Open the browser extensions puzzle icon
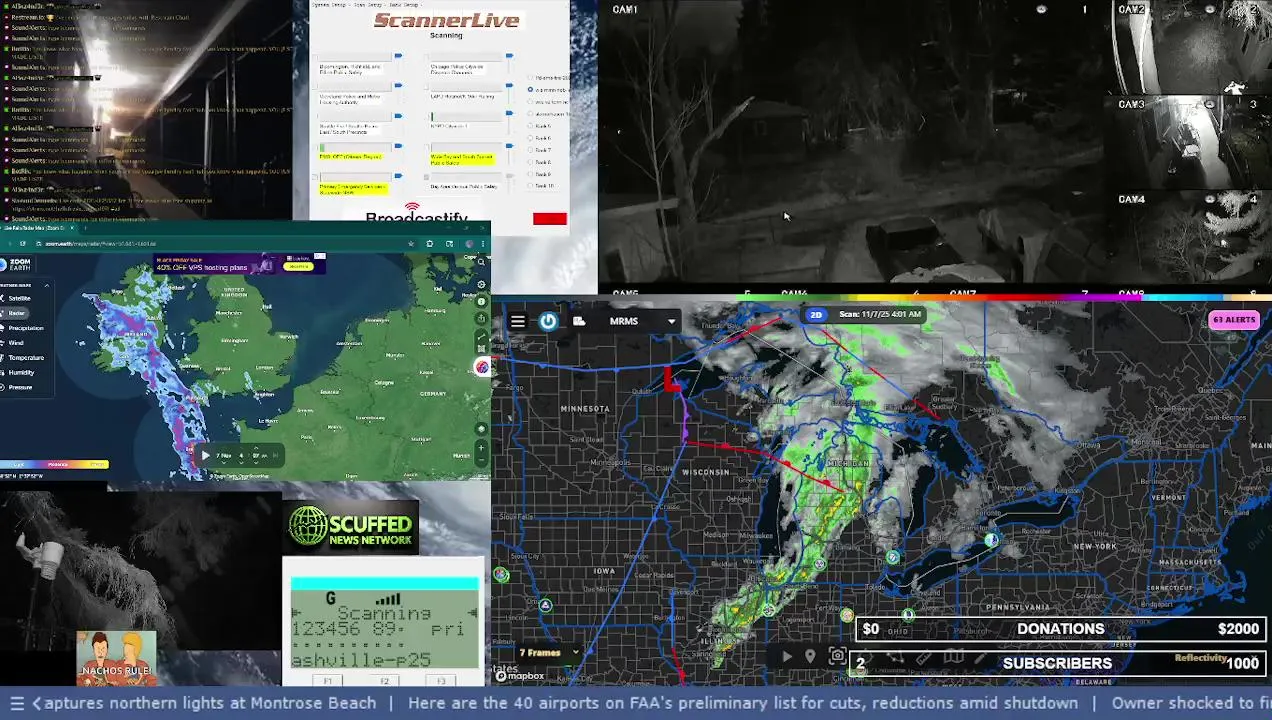The height and width of the screenshot is (720, 1272). pyautogui.click(x=430, y=244)
